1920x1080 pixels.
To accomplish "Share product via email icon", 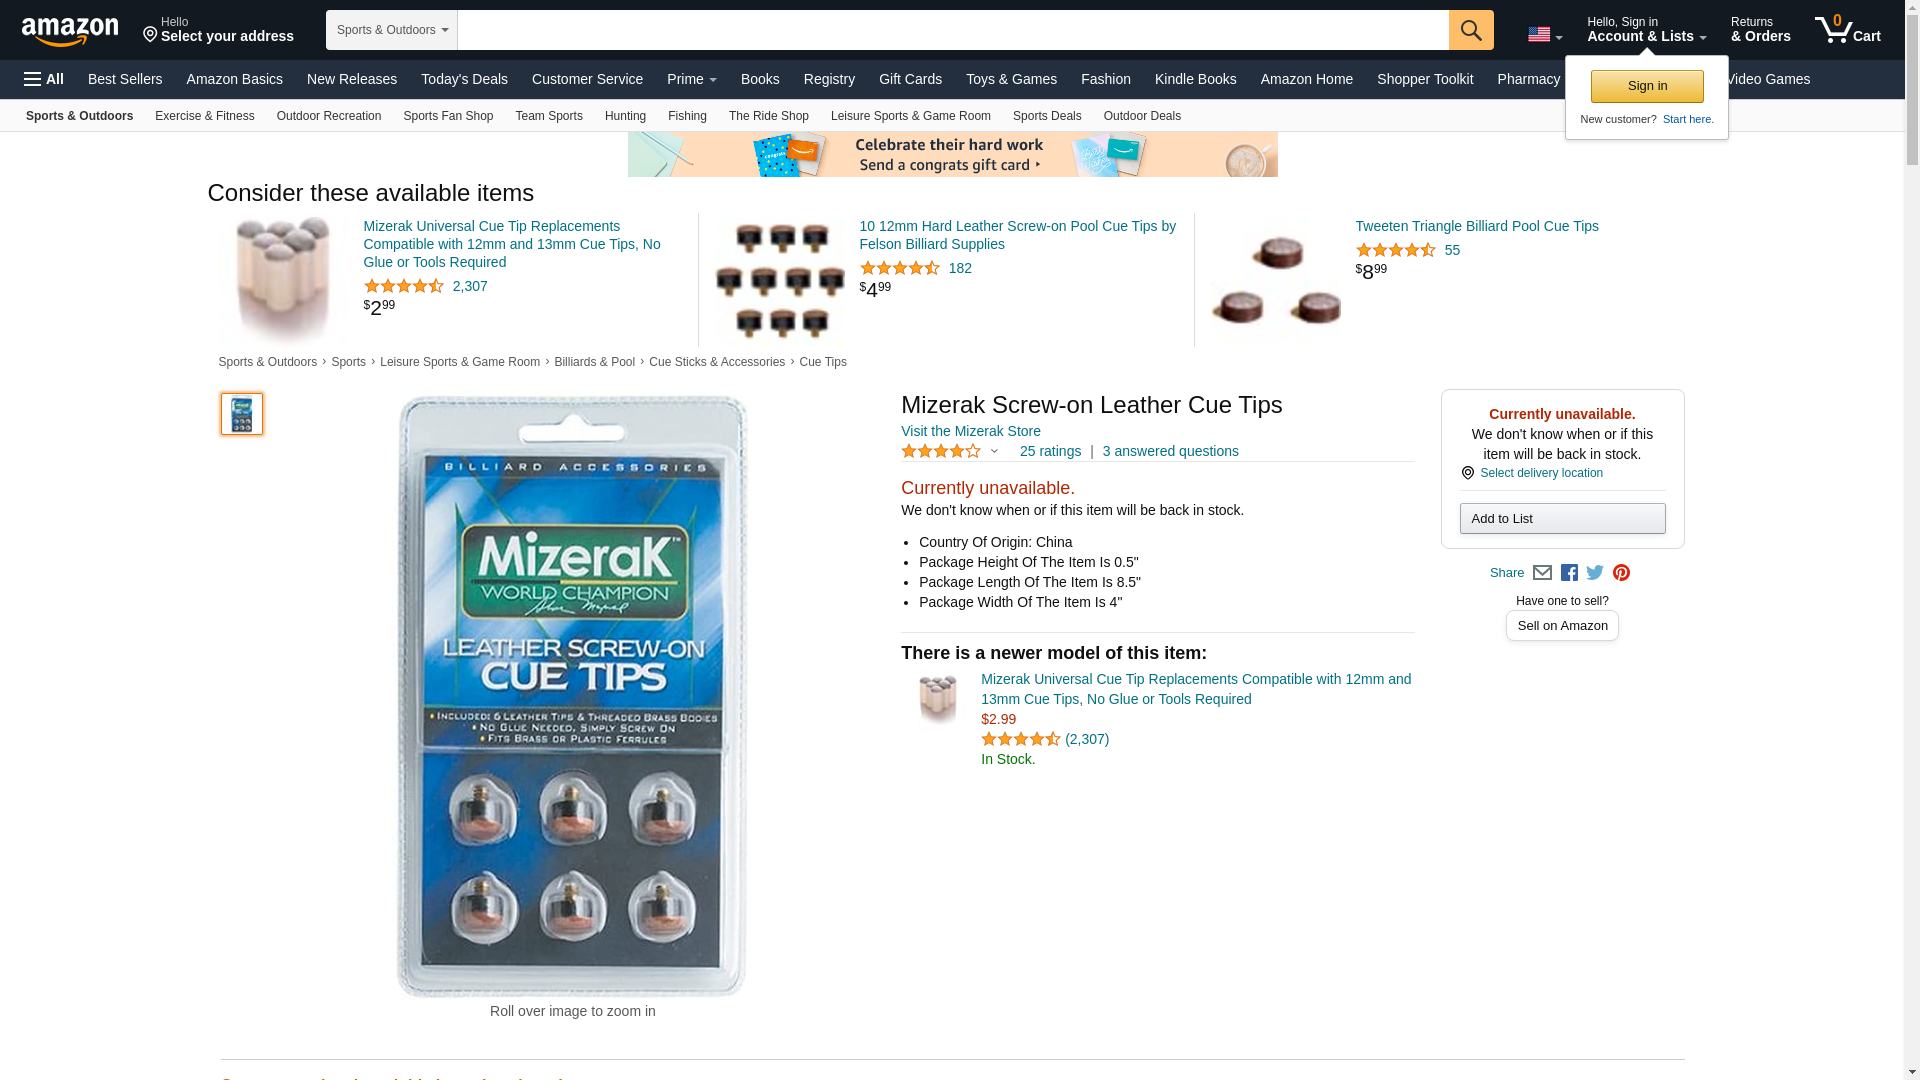I will tap(1542, 573).
